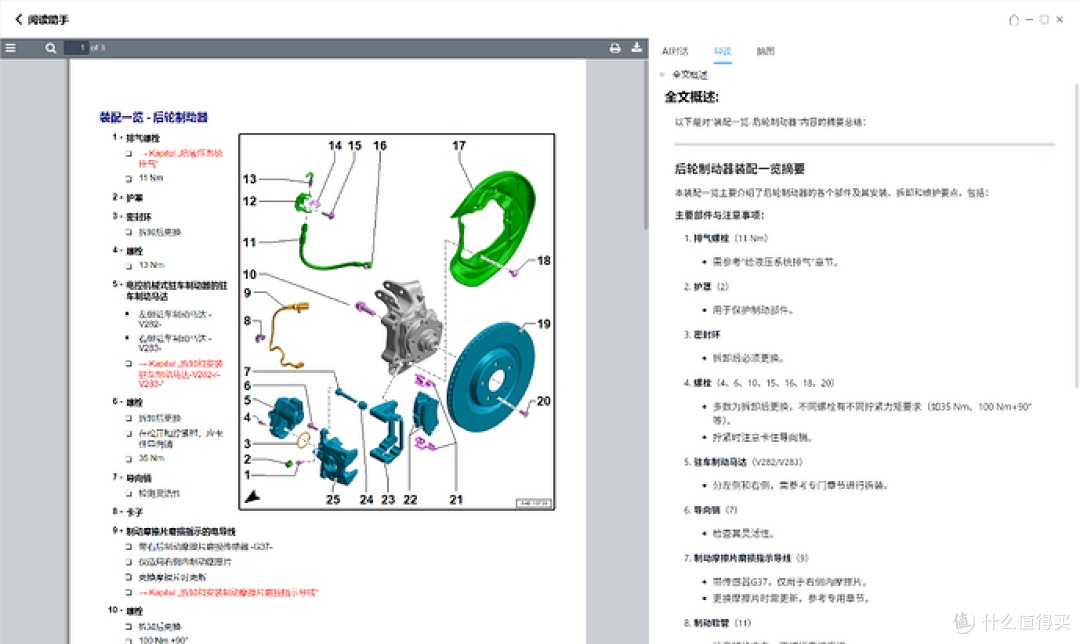This screenshot has height=644, width=1080.
Task: Click the "13 Nm" torque value in PDF
Action: point(152,265)
